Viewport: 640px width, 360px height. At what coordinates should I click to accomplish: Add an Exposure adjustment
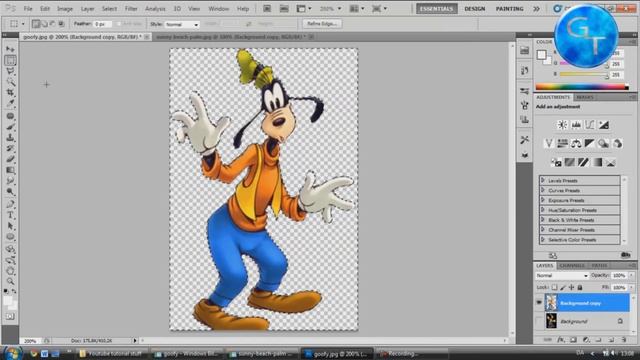[x=604, y=125]
